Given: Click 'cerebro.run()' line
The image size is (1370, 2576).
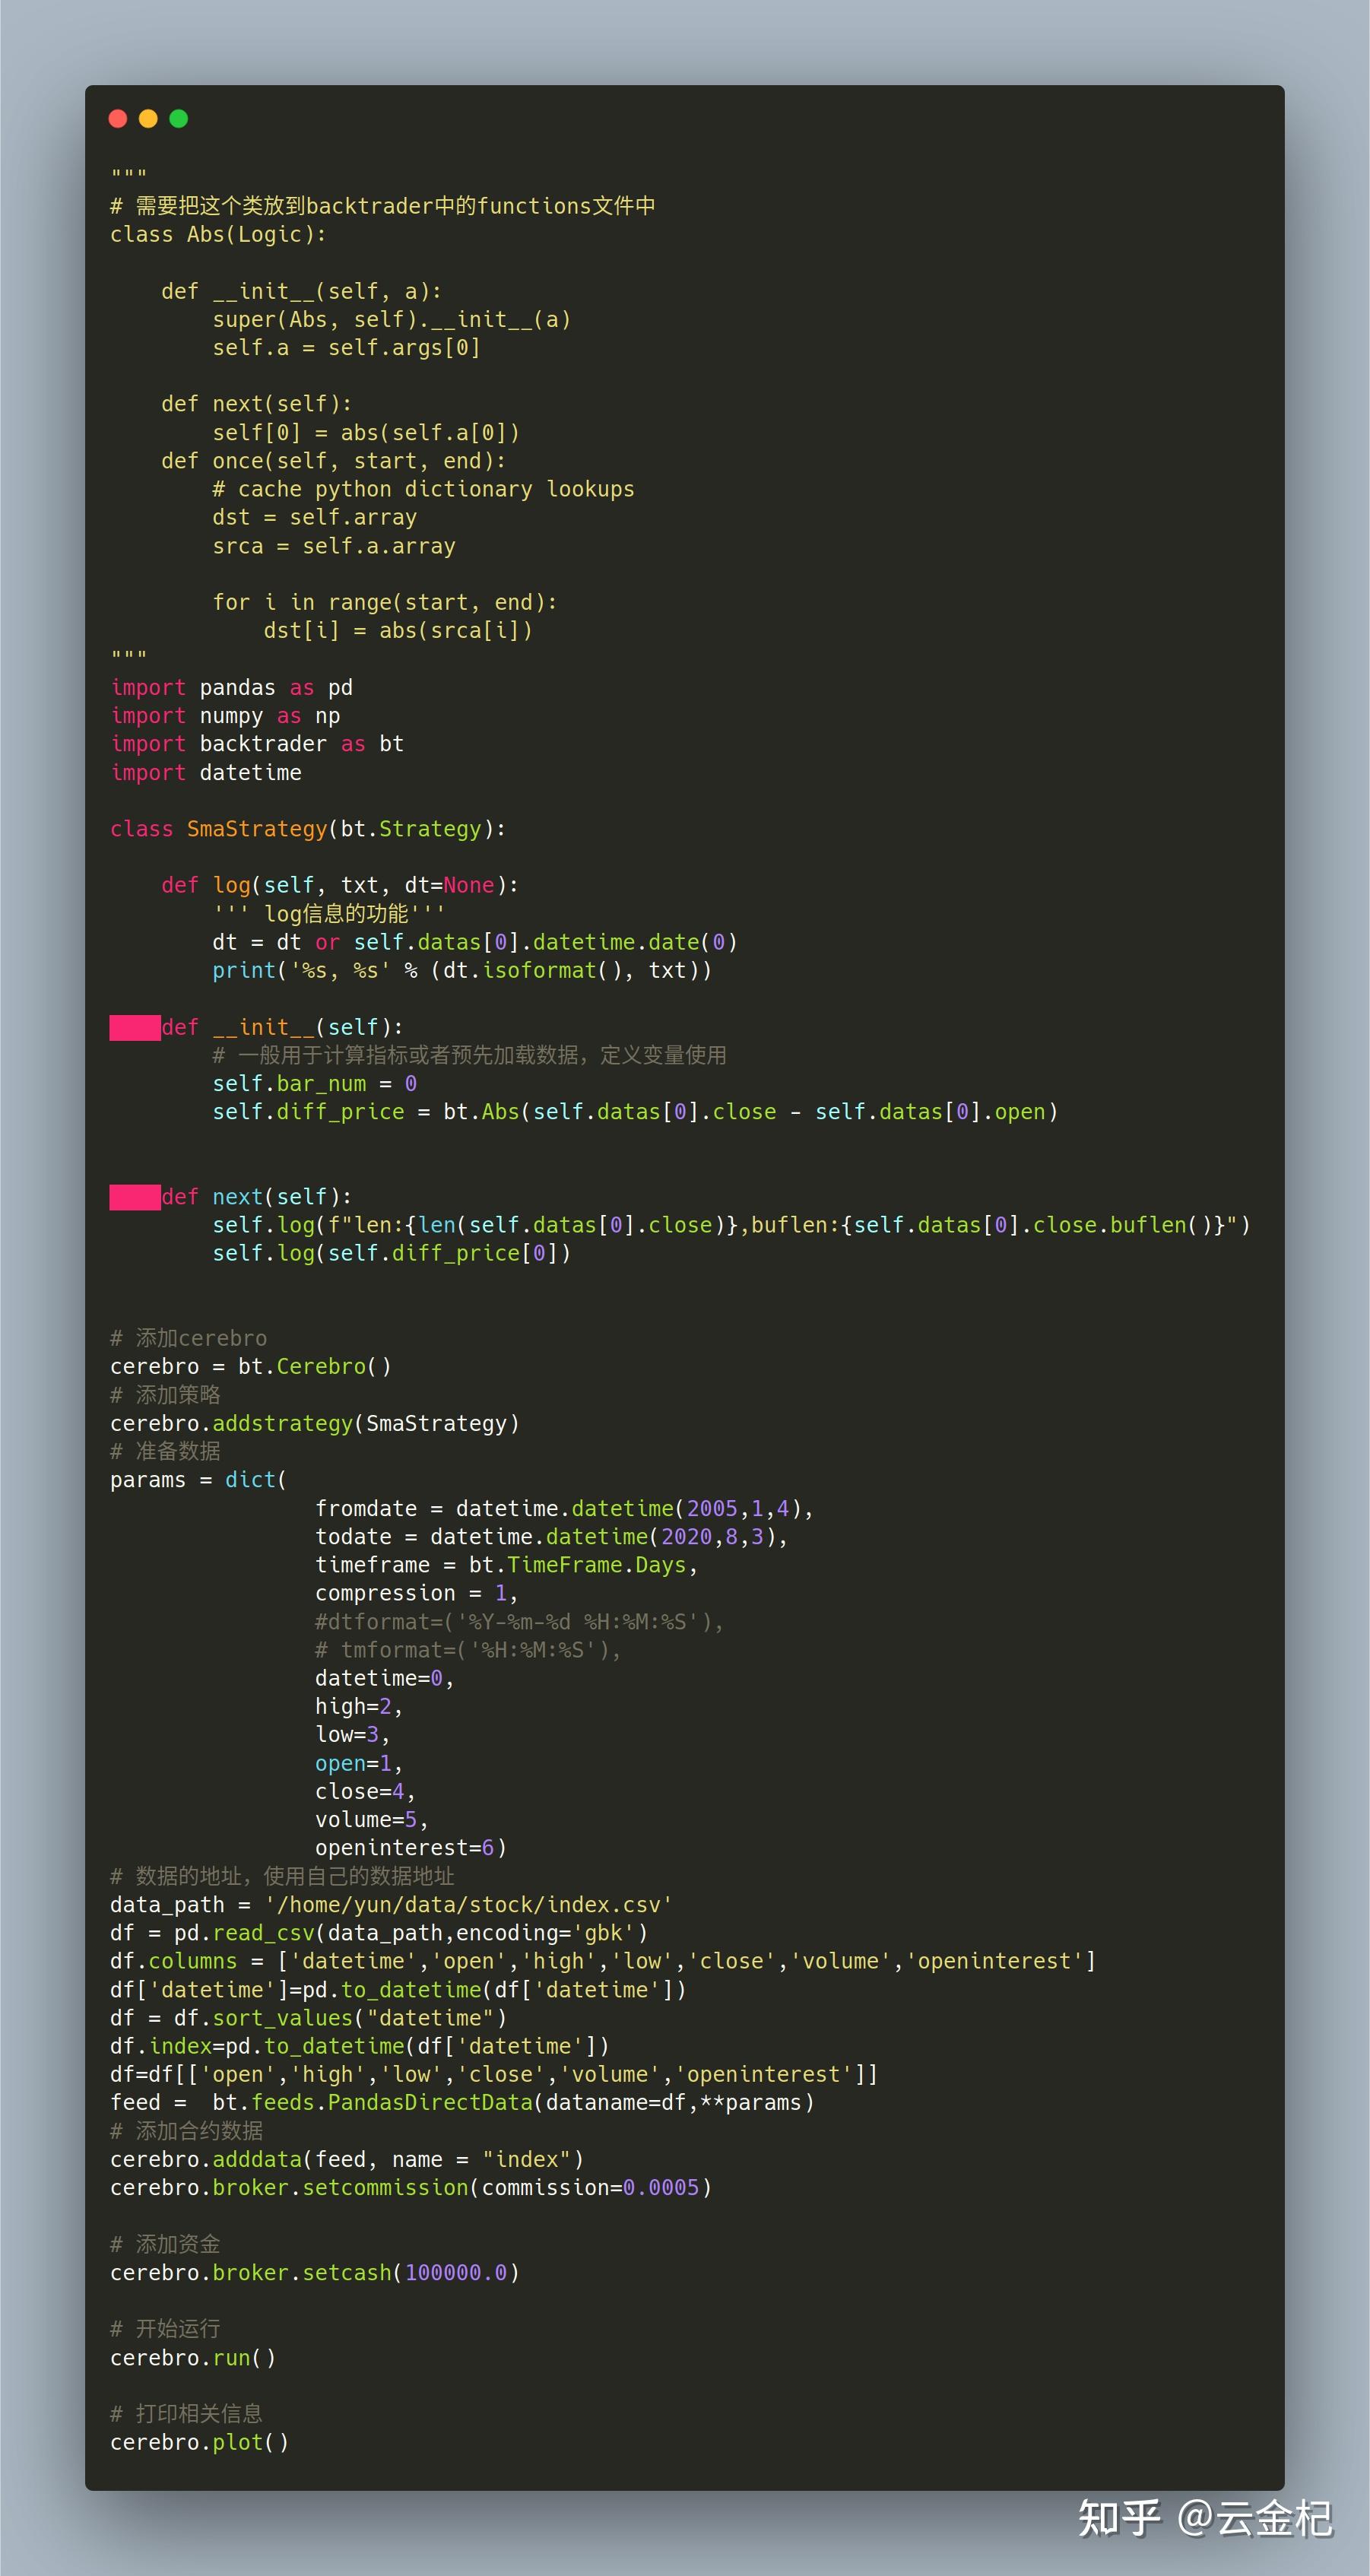Looking at the screenshot, I should point(193,2357).
